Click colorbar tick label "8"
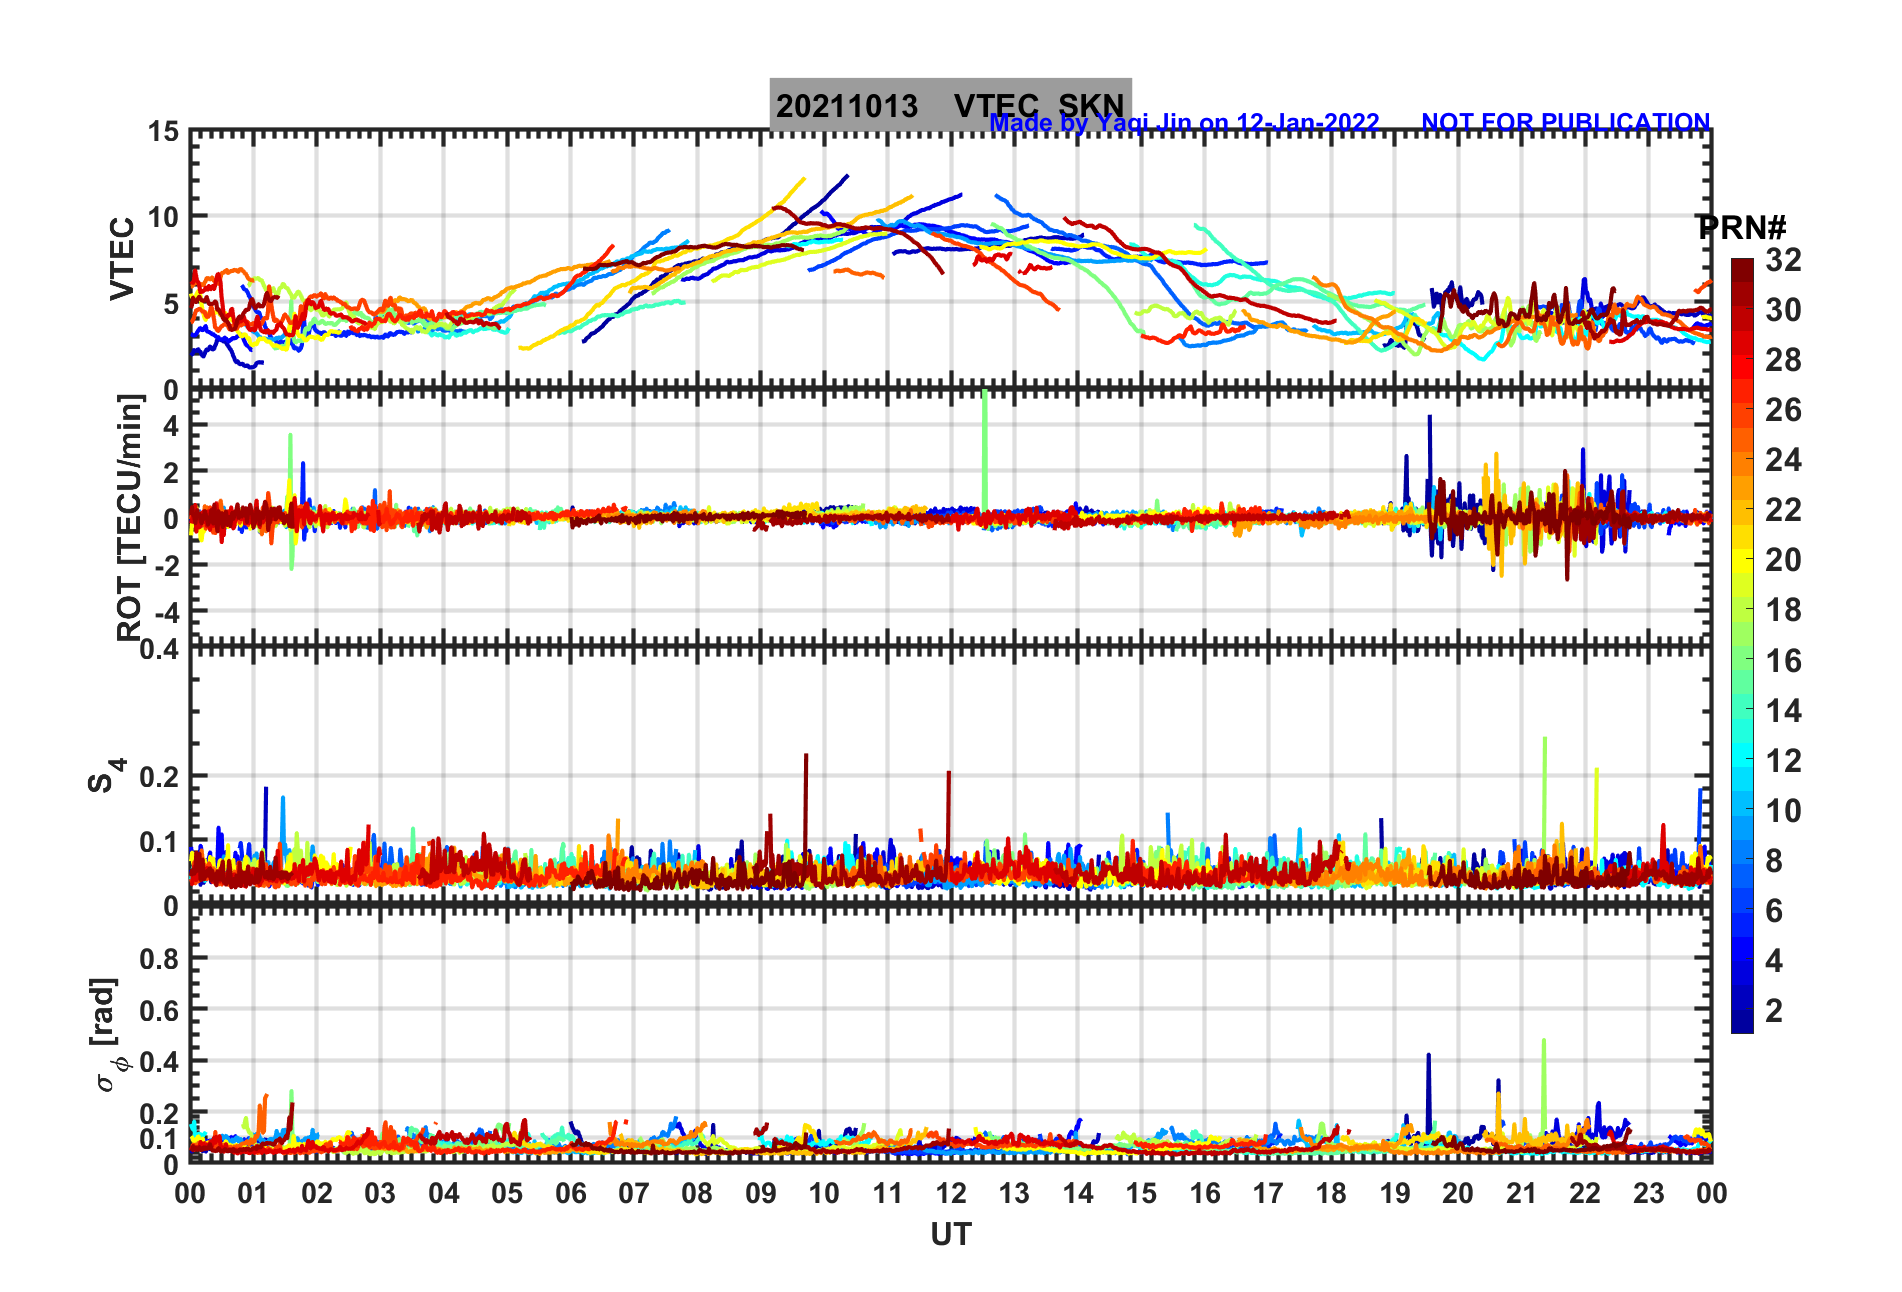This screenshot has width=1902, height=1292. tap(1774, 861)
